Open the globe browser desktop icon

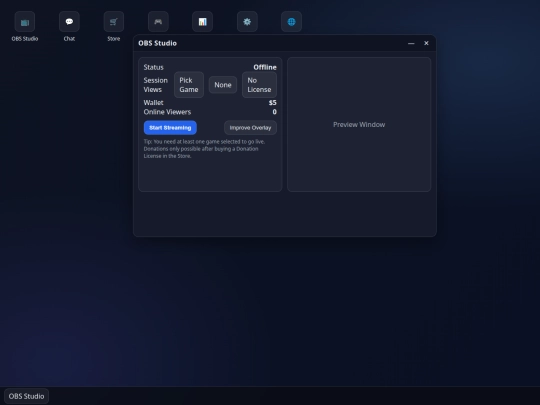[291, 22]
